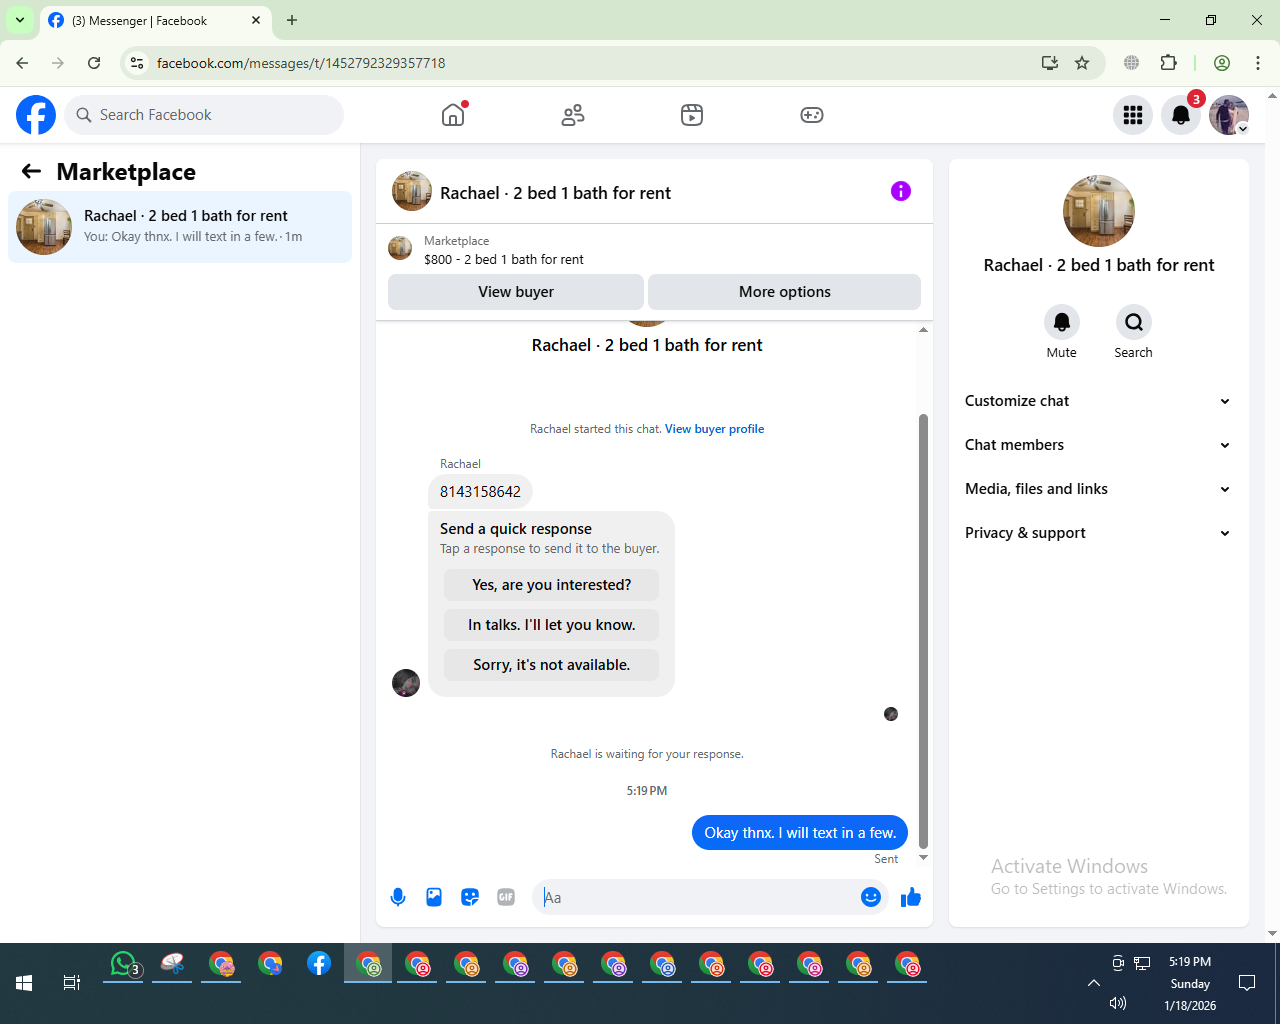
Task: Open Windows notification center icon
Action: (x=1247, y=983)
